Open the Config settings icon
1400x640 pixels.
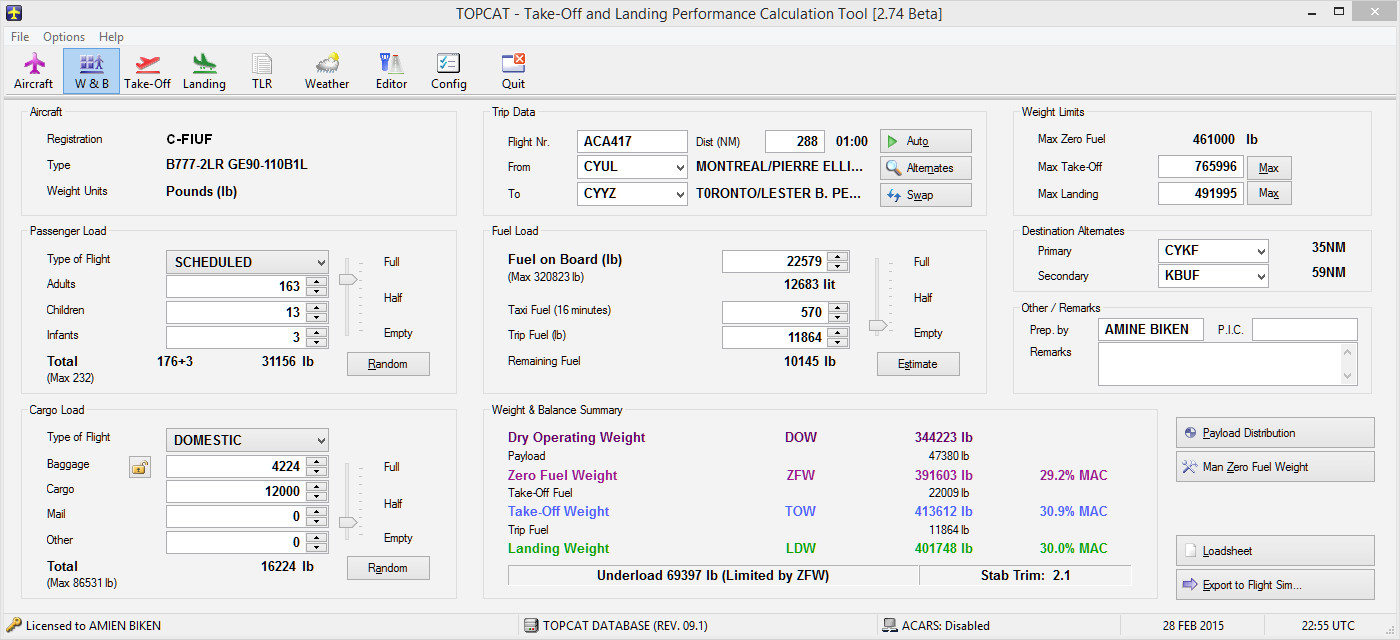[449, 71]
